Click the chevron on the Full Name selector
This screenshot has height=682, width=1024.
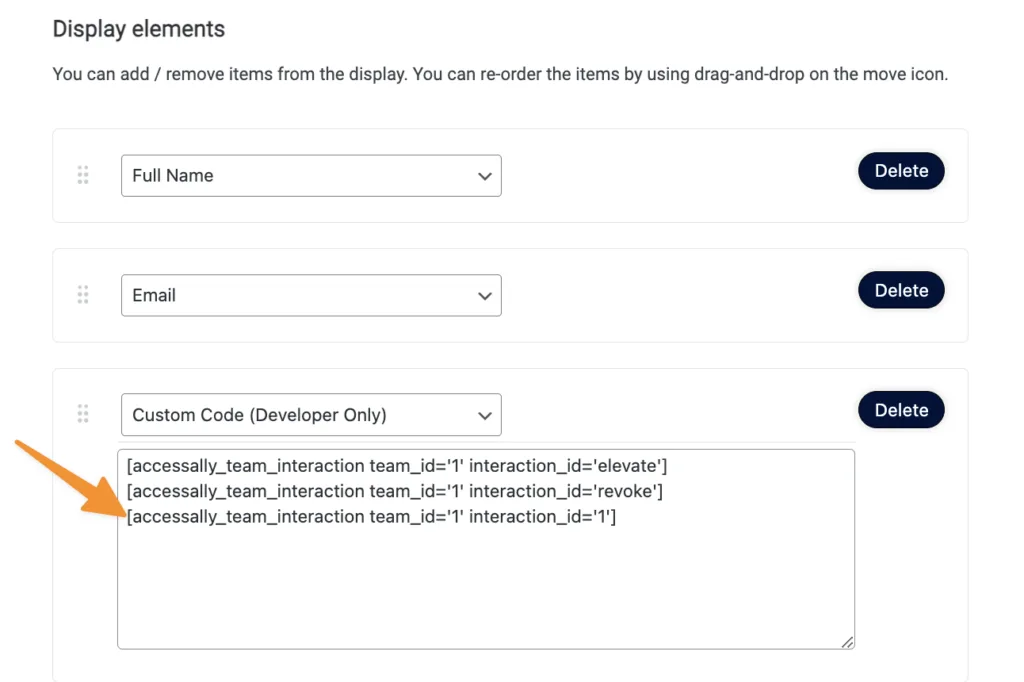pos(486,175)
